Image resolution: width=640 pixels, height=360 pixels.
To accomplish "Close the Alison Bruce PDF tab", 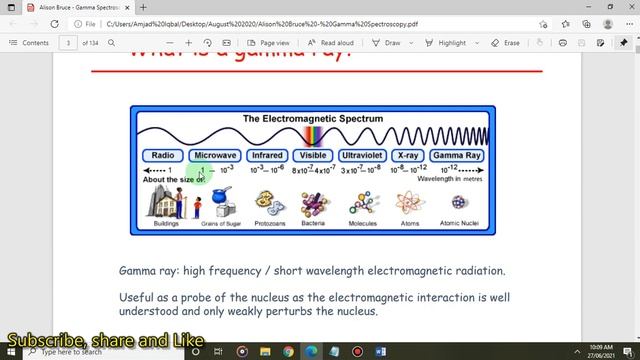I will [127, 7].
